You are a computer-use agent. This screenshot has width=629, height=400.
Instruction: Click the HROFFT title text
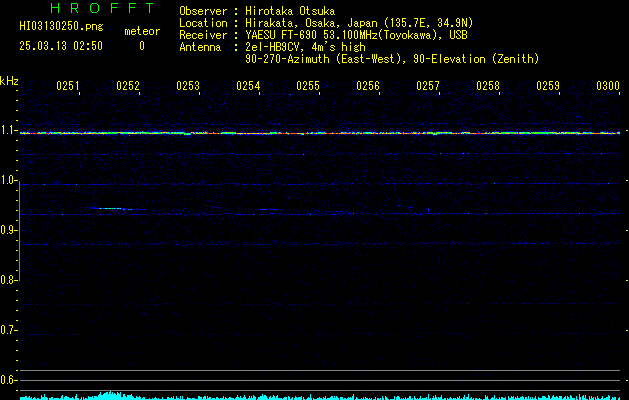[x=103, y=8]
